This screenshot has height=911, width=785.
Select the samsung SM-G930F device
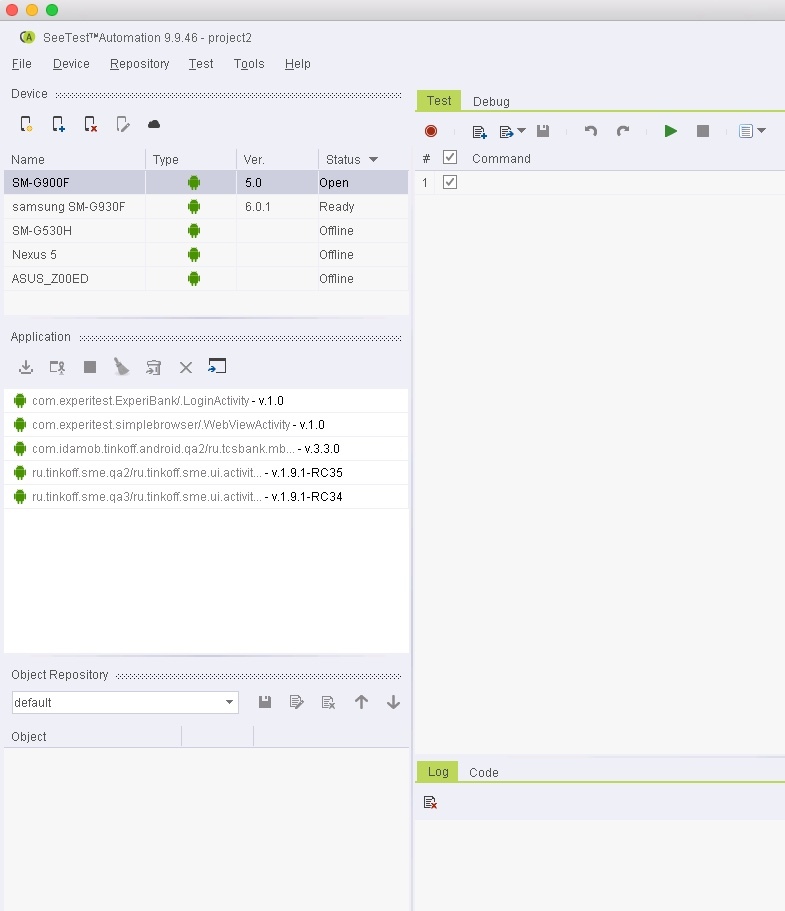pyautogui.click(x=206, y=207)
